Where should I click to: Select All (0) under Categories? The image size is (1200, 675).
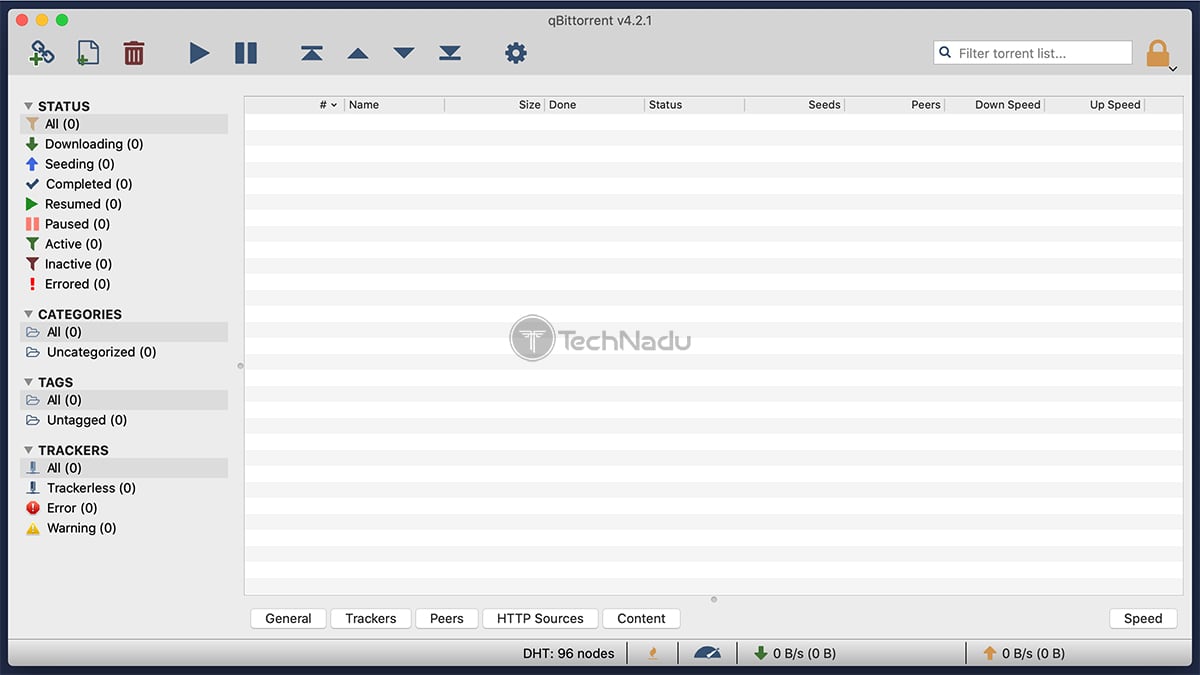point(124,332)
